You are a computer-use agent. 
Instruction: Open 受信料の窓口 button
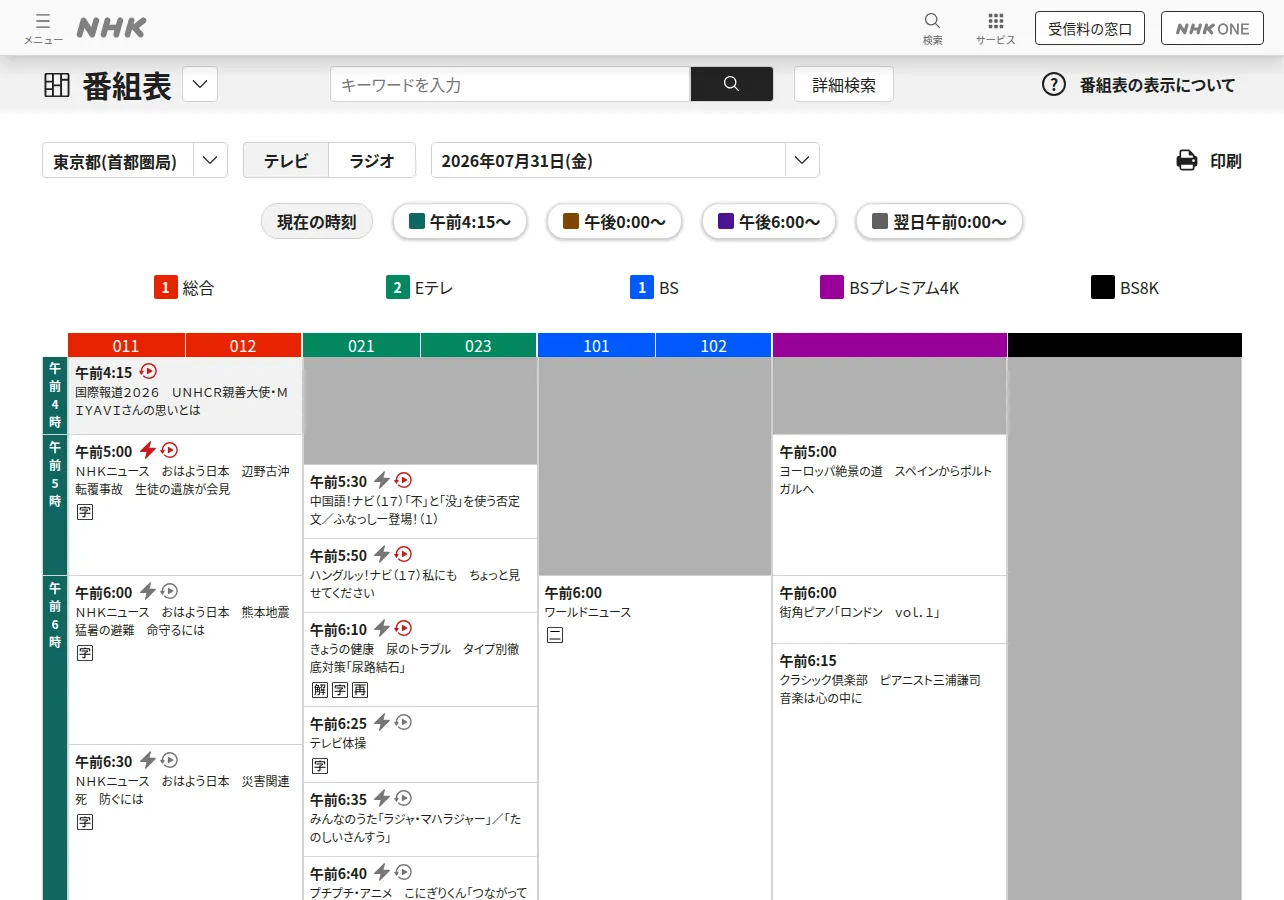(1090, 28)
